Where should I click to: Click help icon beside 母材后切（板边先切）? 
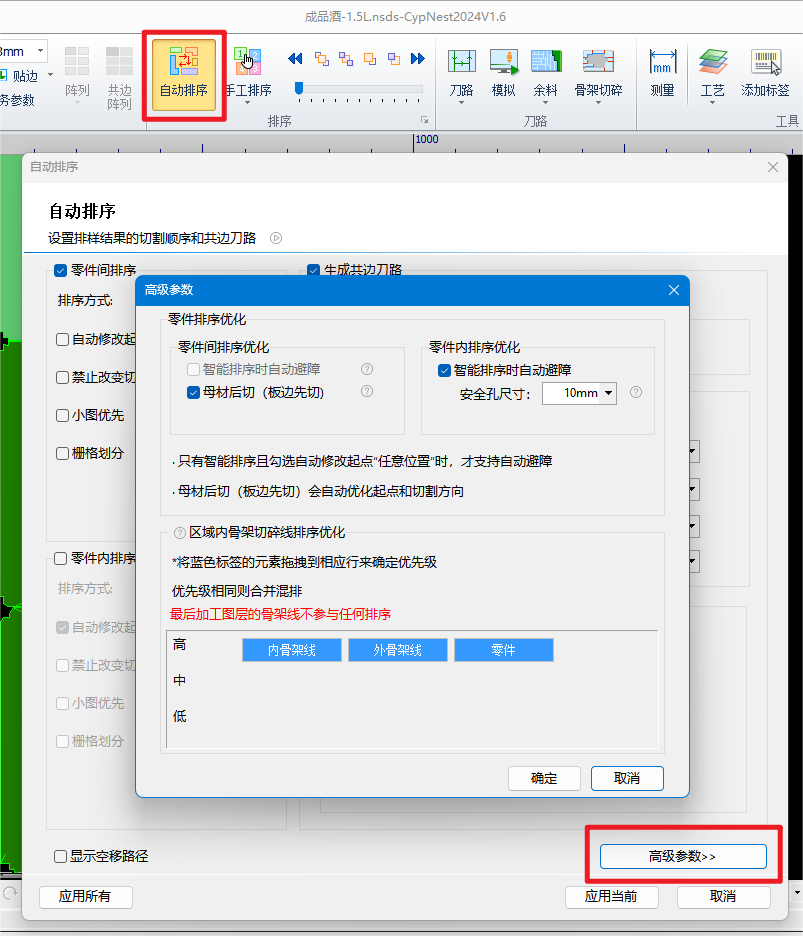coord(367,391)
